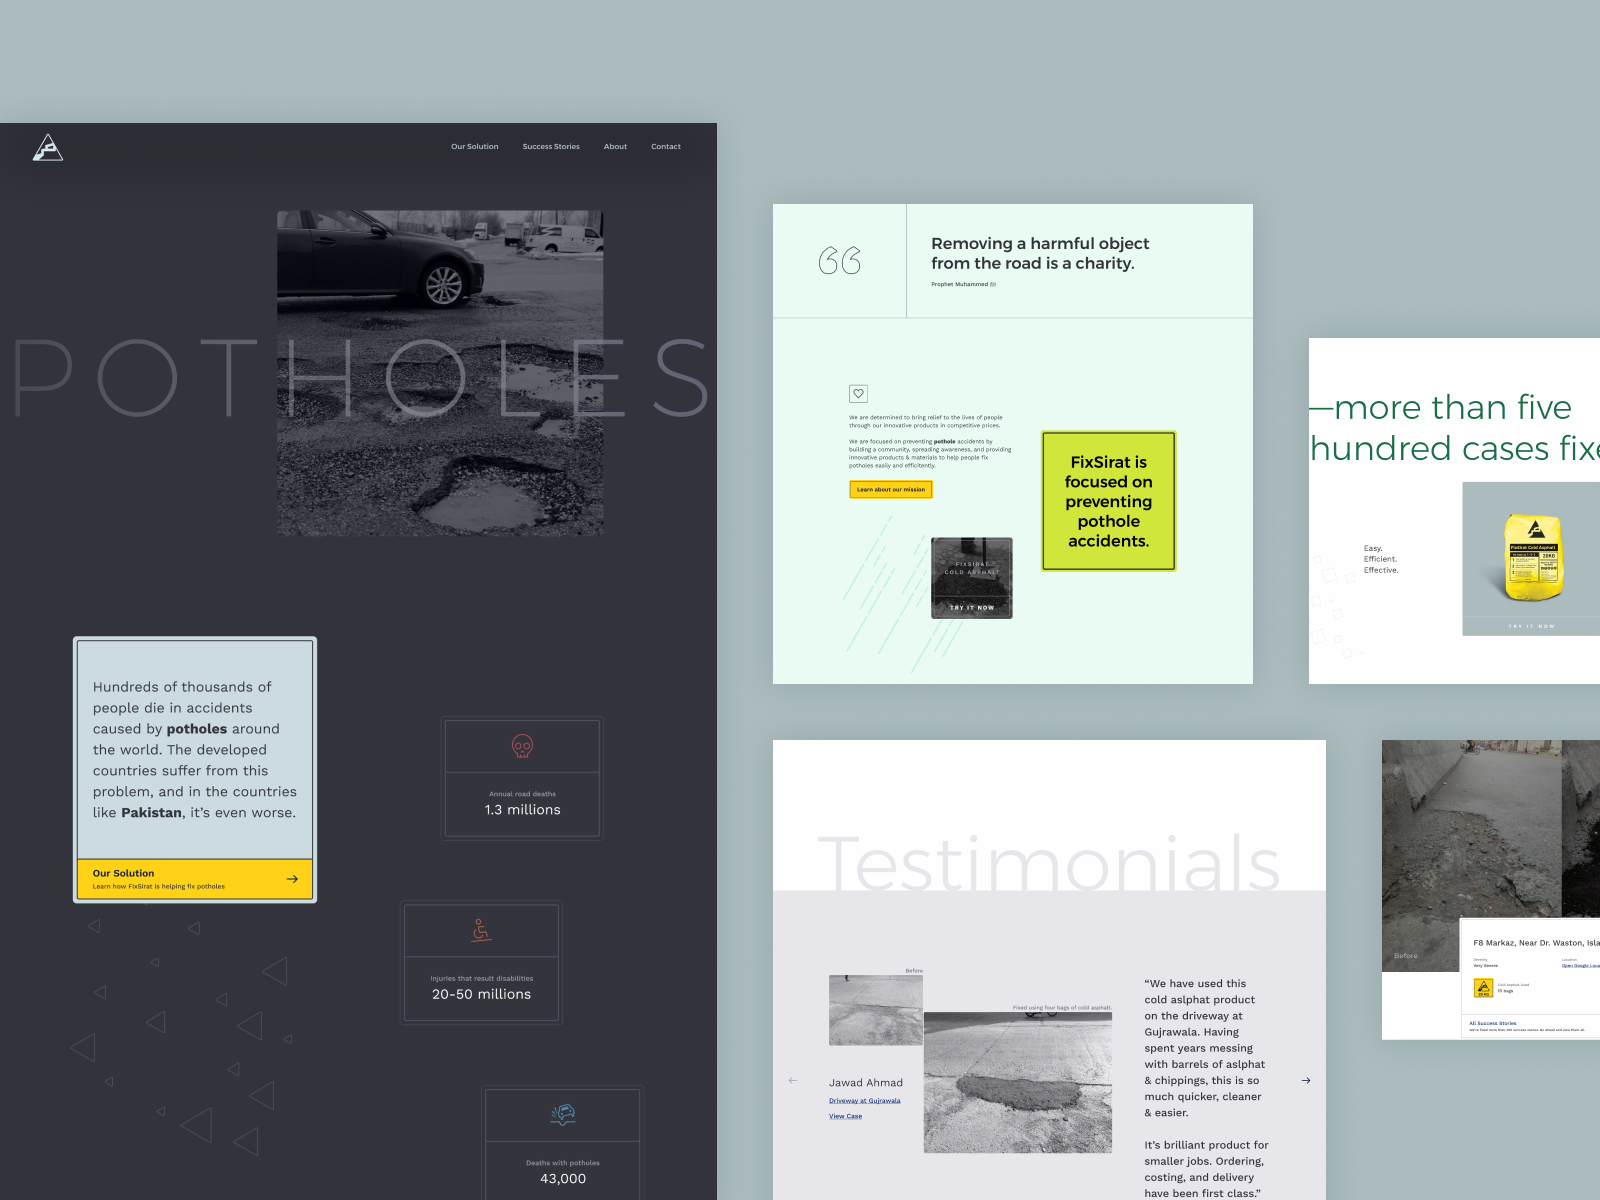Click the skull icon above annual road deaths

point(521,744)
